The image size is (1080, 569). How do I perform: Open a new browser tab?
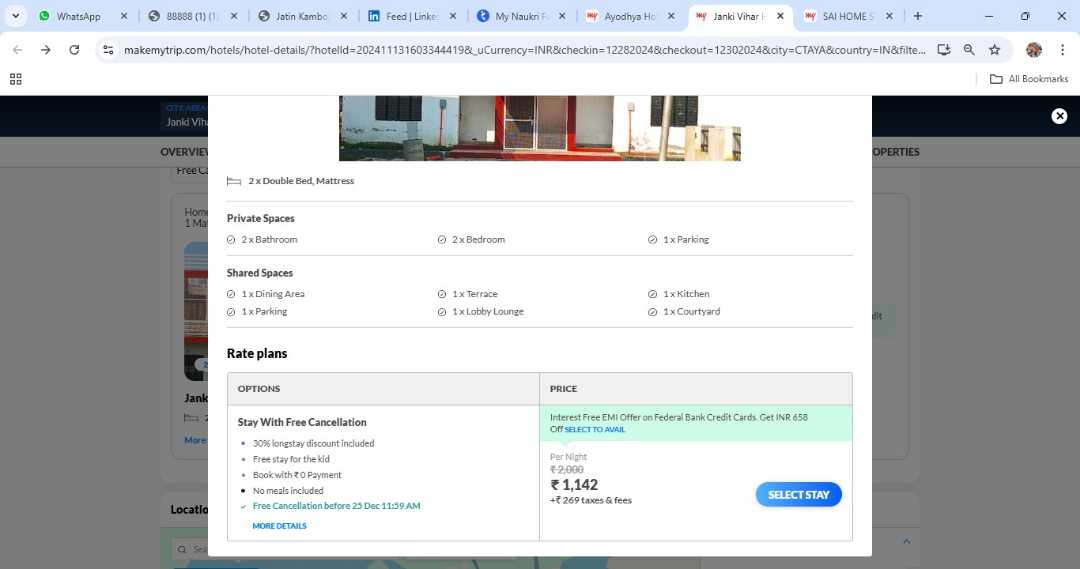(x=917, y=16)
